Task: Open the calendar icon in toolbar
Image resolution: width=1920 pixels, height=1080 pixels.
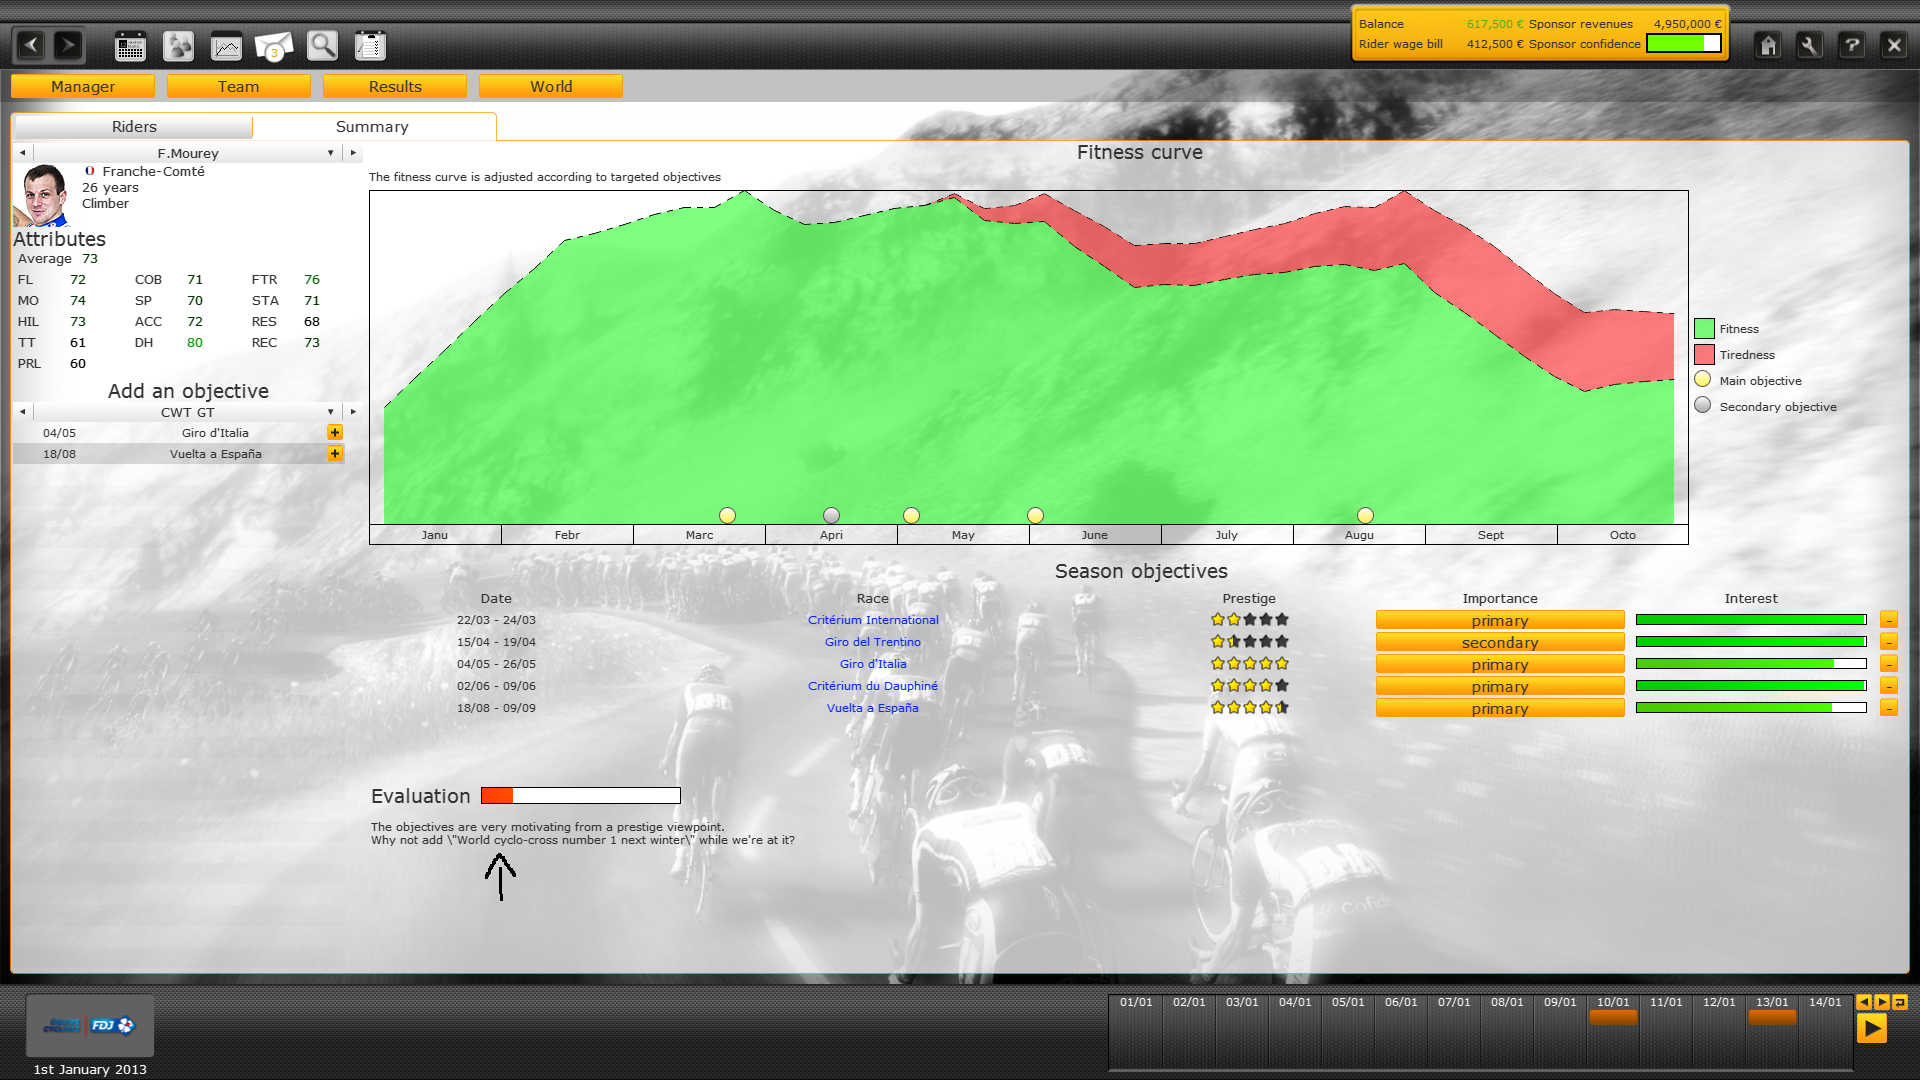Action: pyautogui.click(x=130, y=46)
